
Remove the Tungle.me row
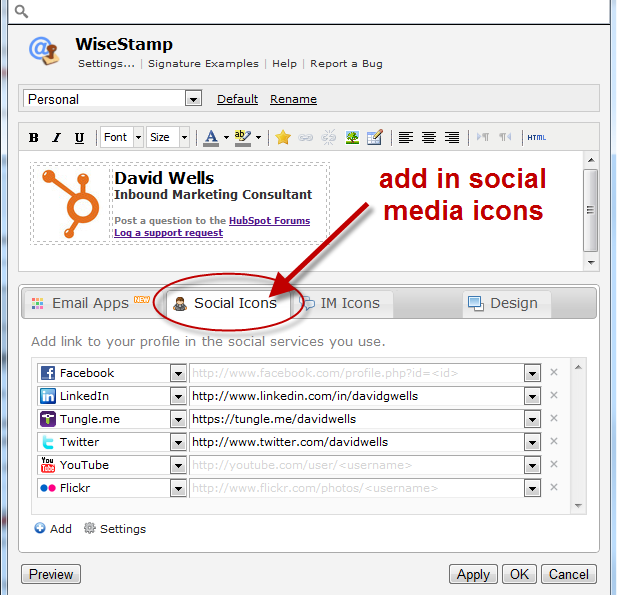pos(554,418)
